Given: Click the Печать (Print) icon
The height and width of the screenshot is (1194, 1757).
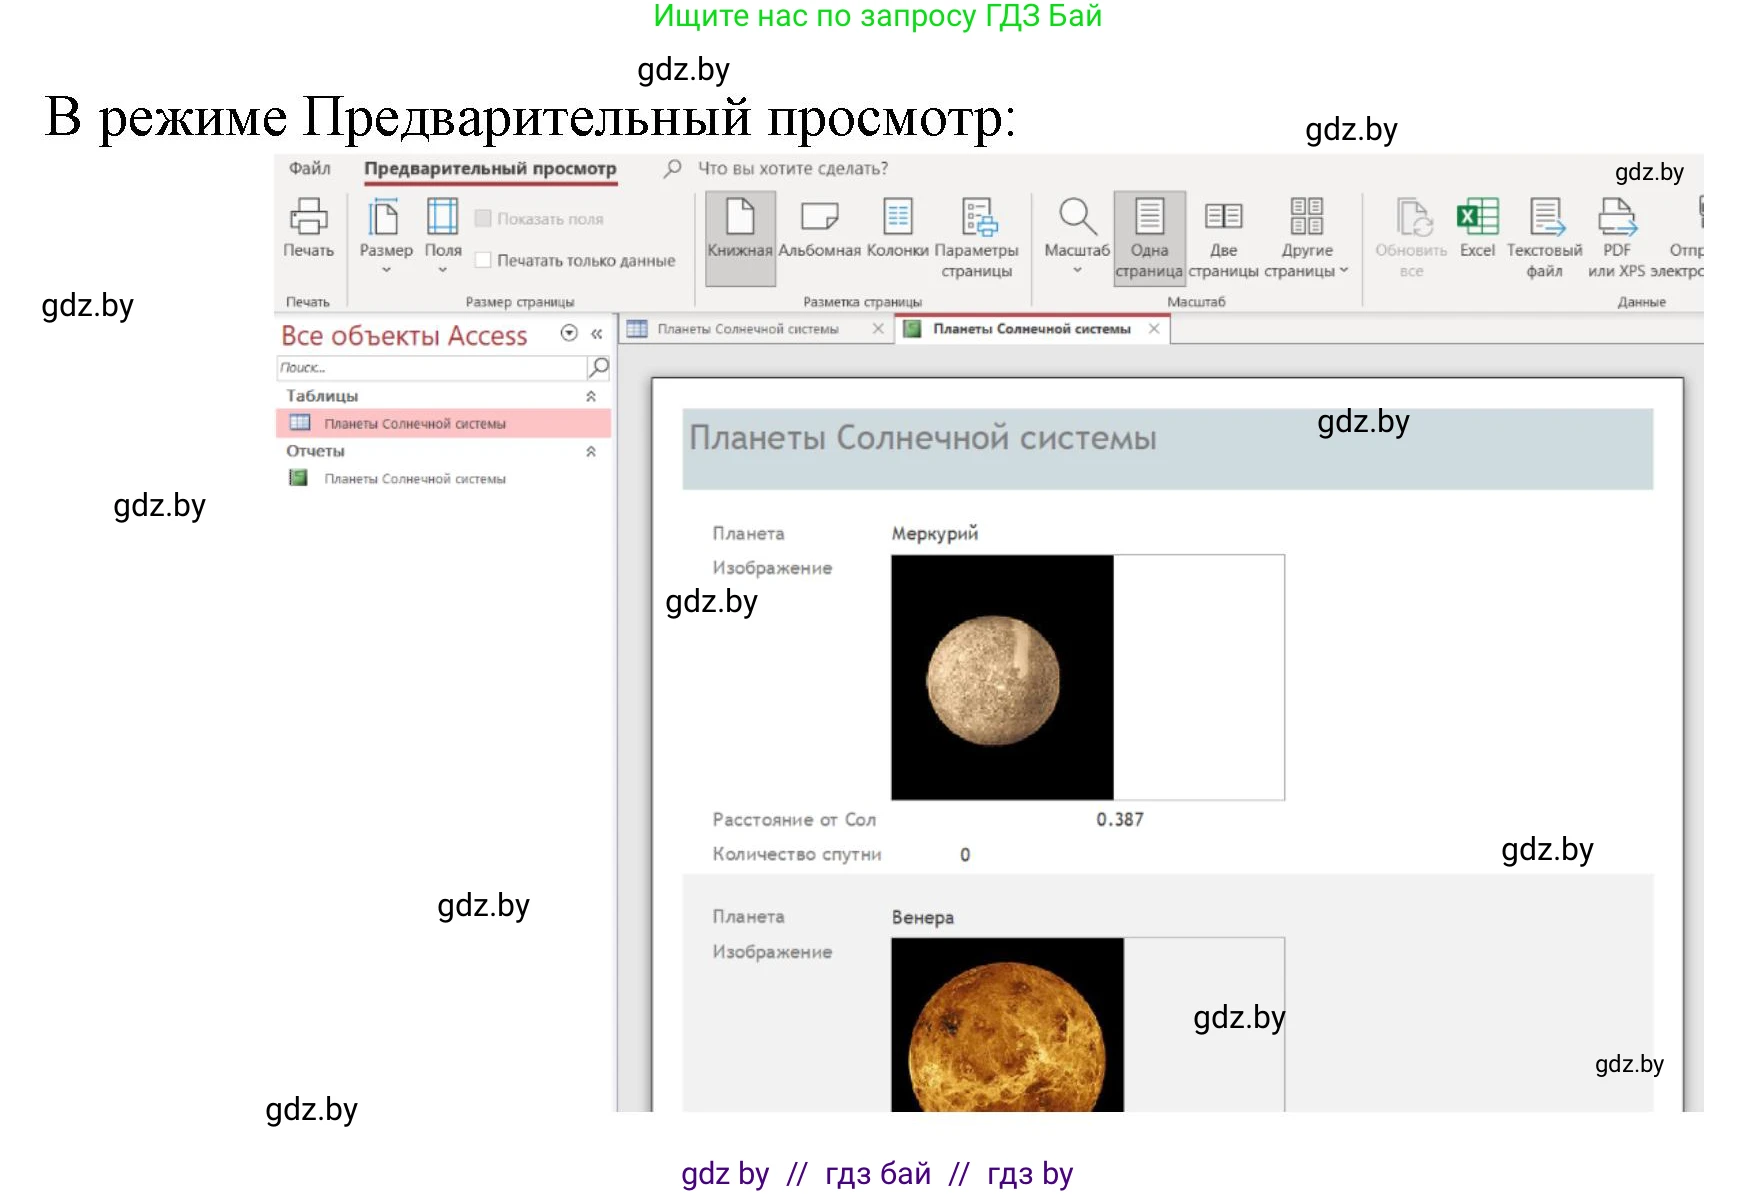Looking at the screenshot, I should click(310, 232).
